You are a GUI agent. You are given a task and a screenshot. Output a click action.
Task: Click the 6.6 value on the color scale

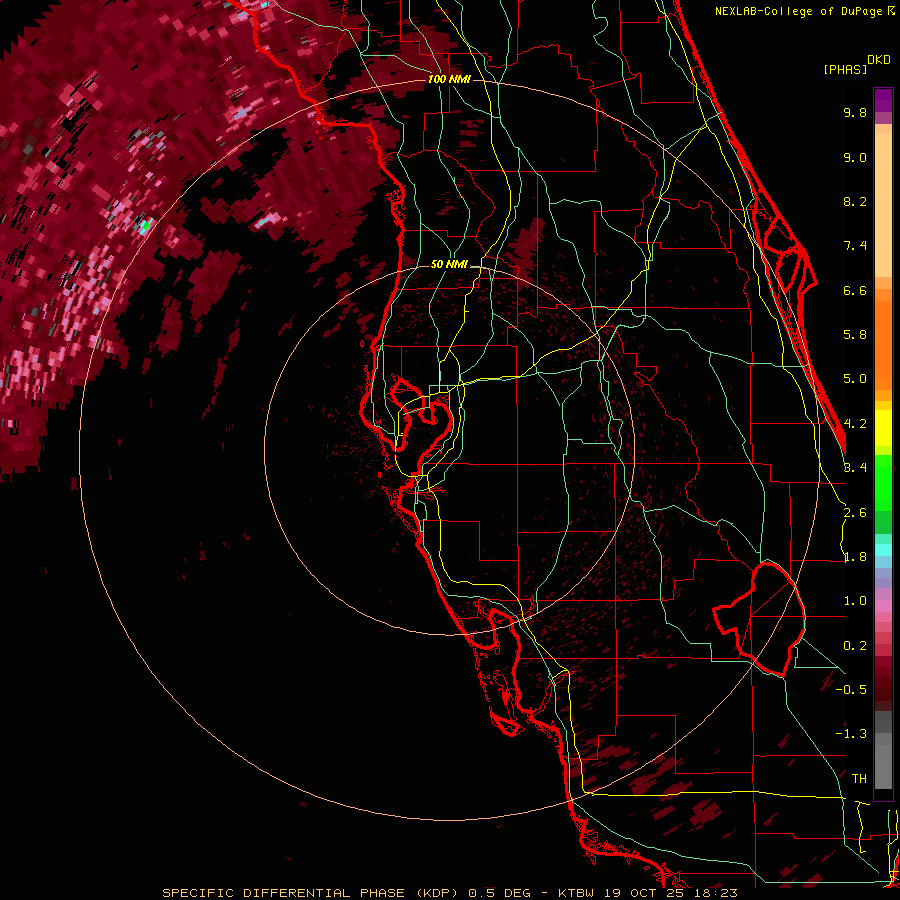point(855,290)
